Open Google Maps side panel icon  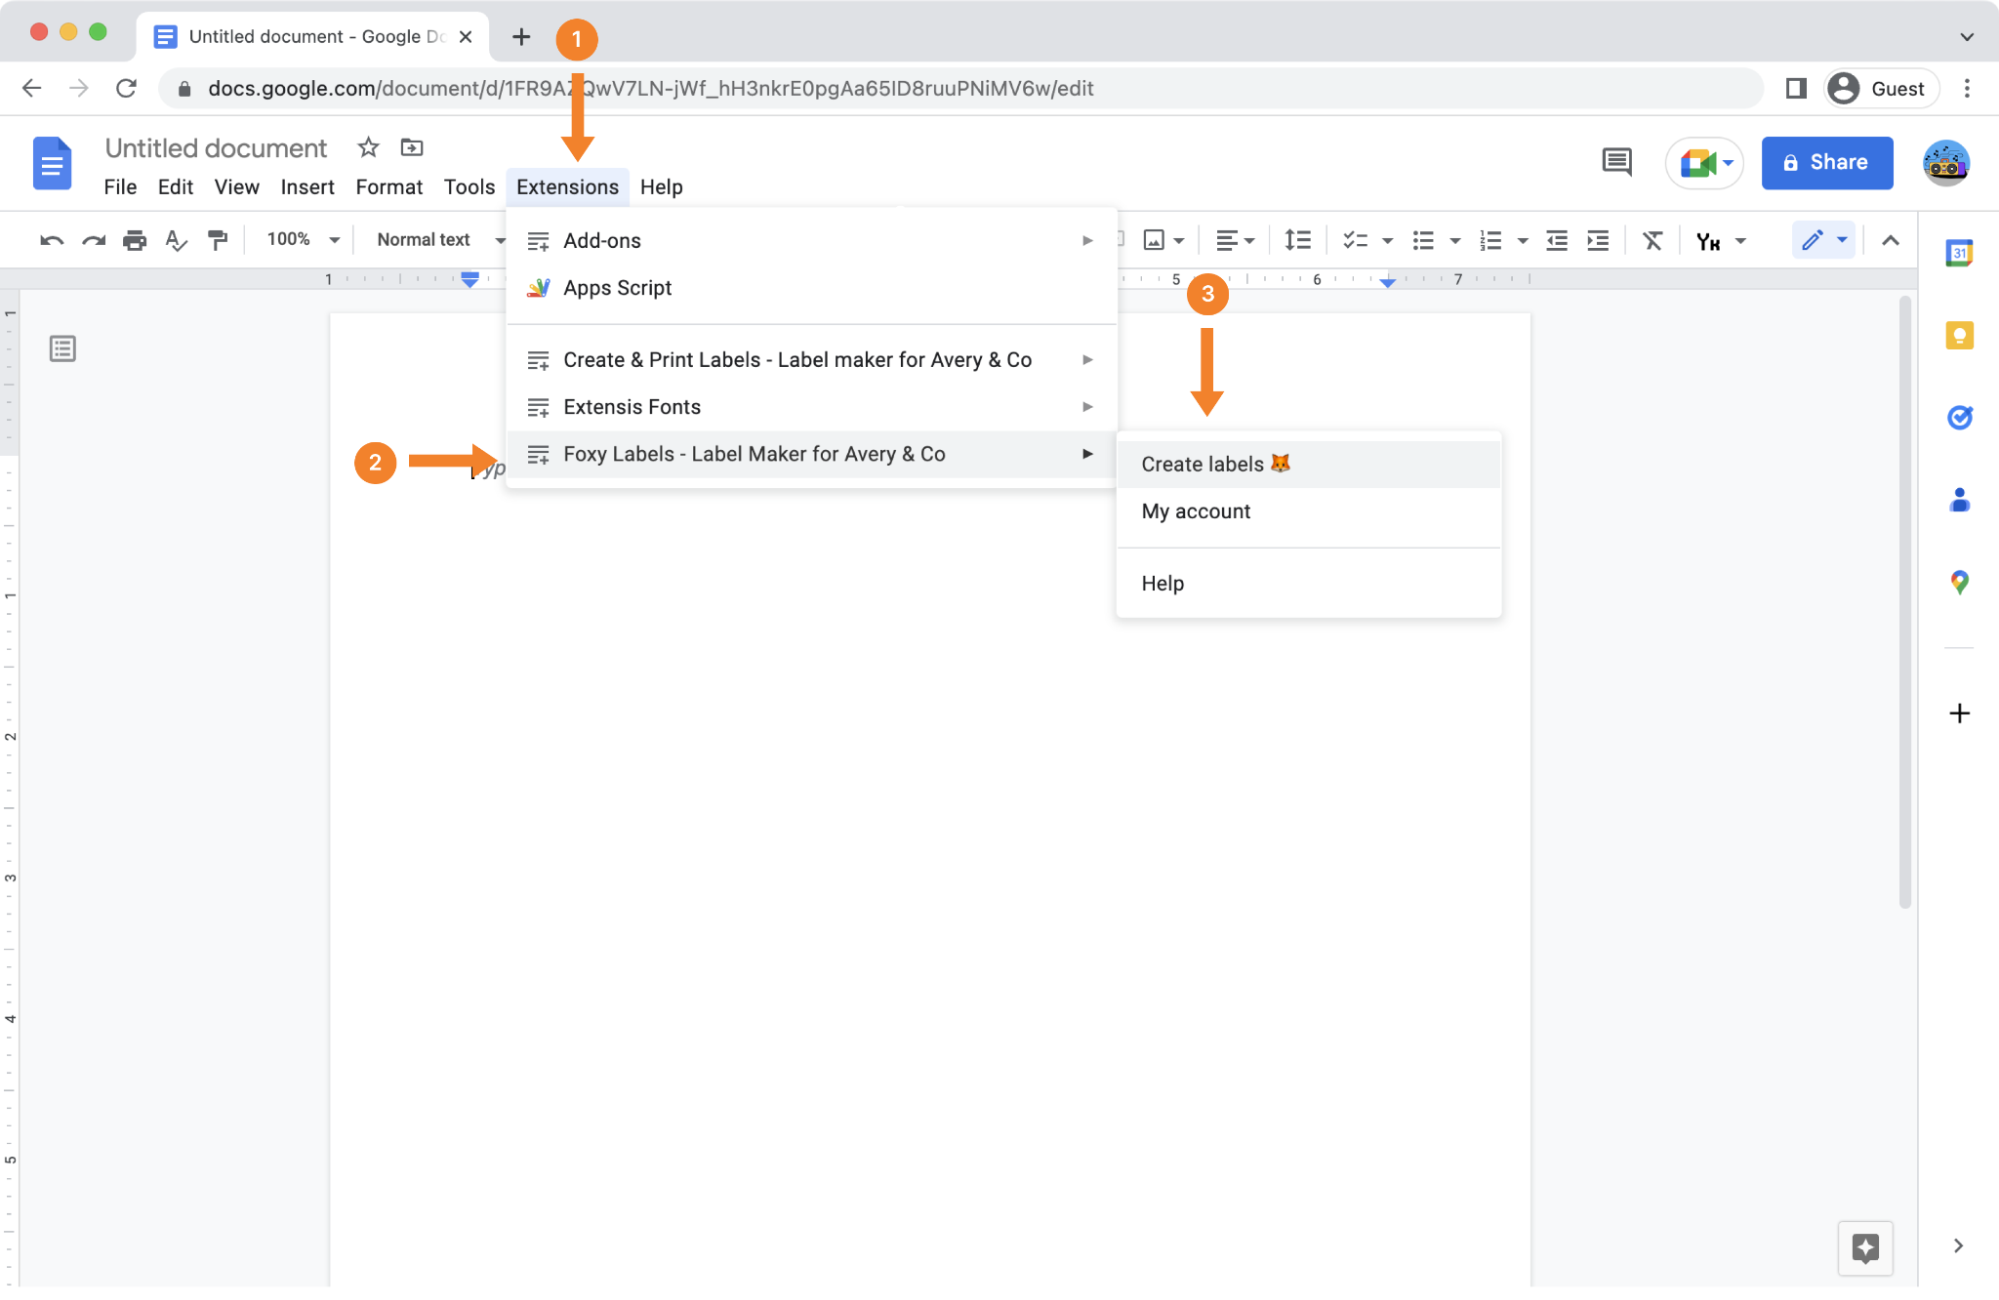(x=1959, y=582)
